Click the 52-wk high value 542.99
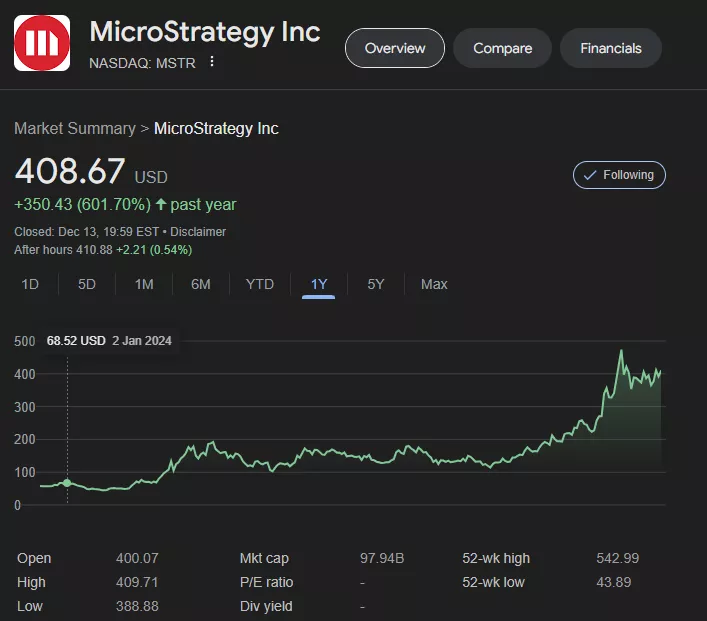 click(x=618, y=558)
